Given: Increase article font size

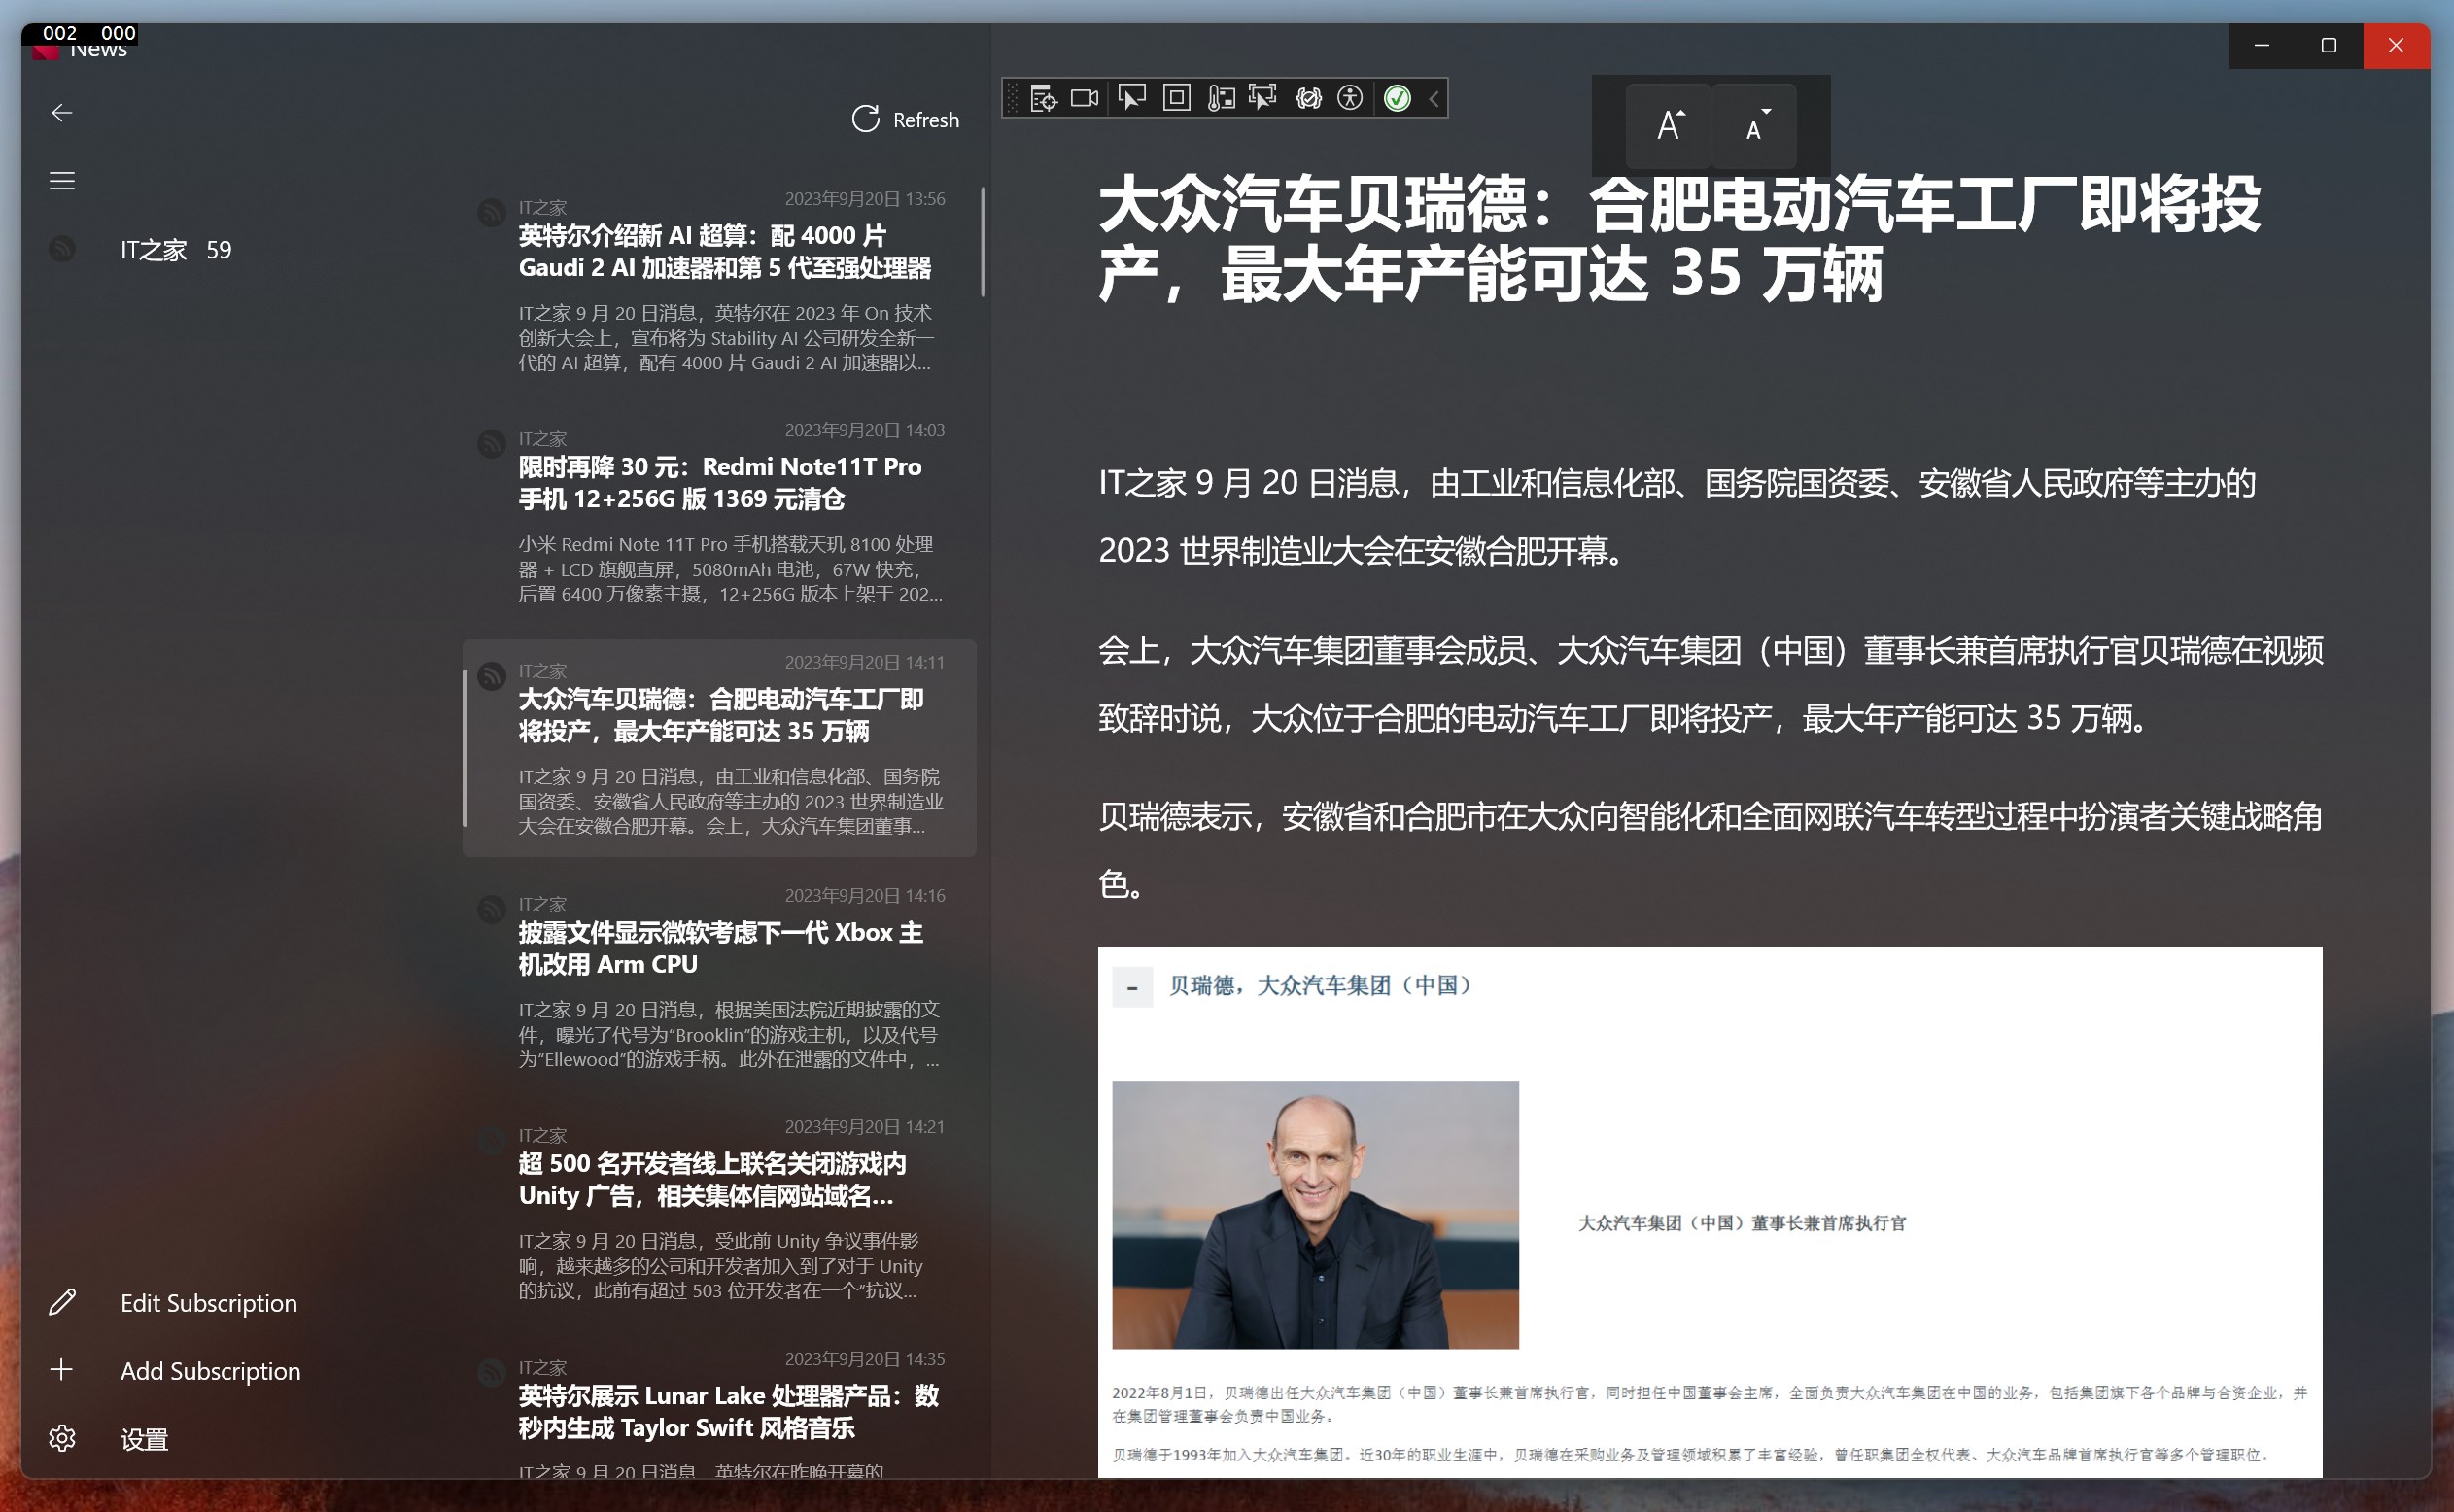Looking at the screenshot, I should 1668,126.
